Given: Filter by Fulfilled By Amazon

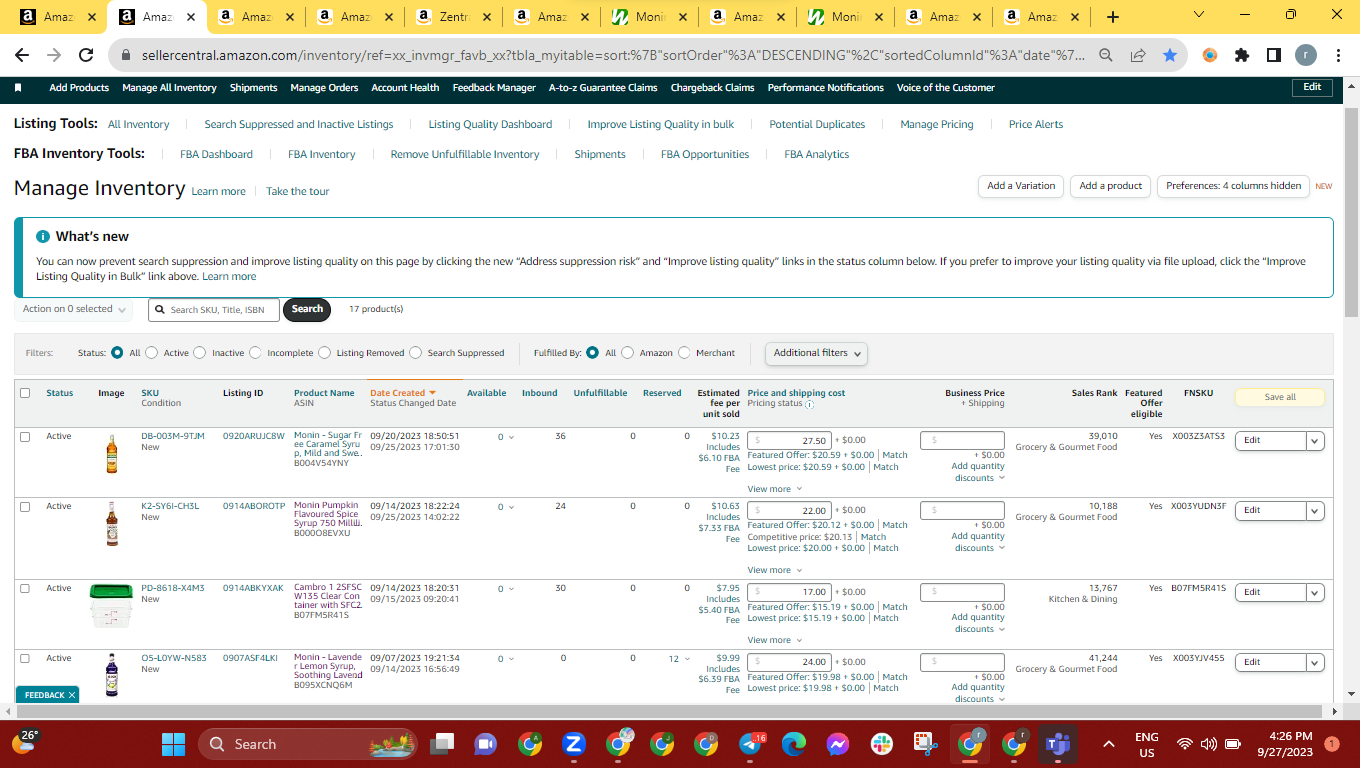Looking at the screenshot, I should coord(628,353).
